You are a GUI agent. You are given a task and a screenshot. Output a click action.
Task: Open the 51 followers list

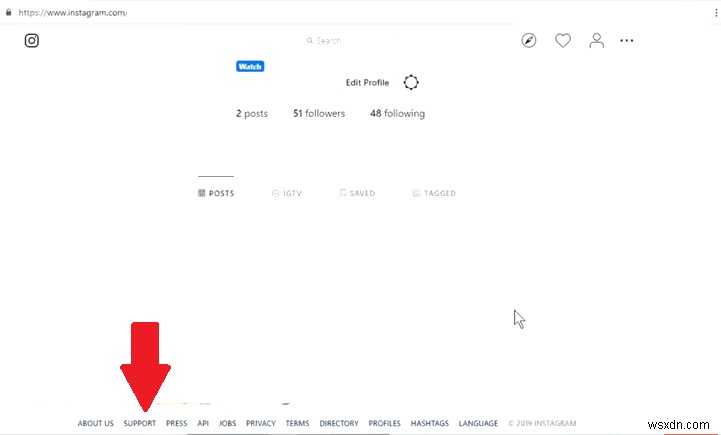pyautogui.click(x=319, y=113)
